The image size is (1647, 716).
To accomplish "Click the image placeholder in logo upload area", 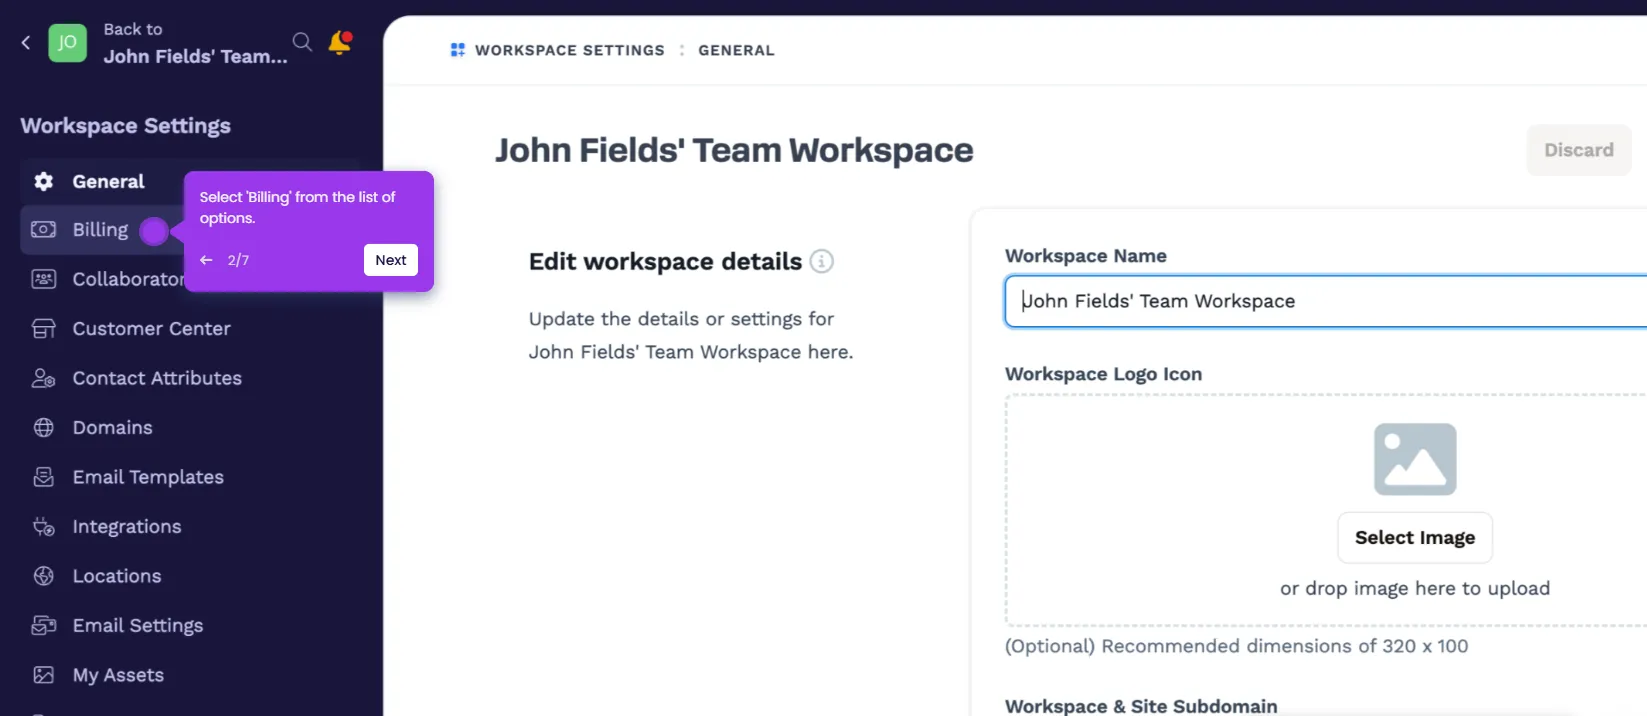I will [1415, 459].
